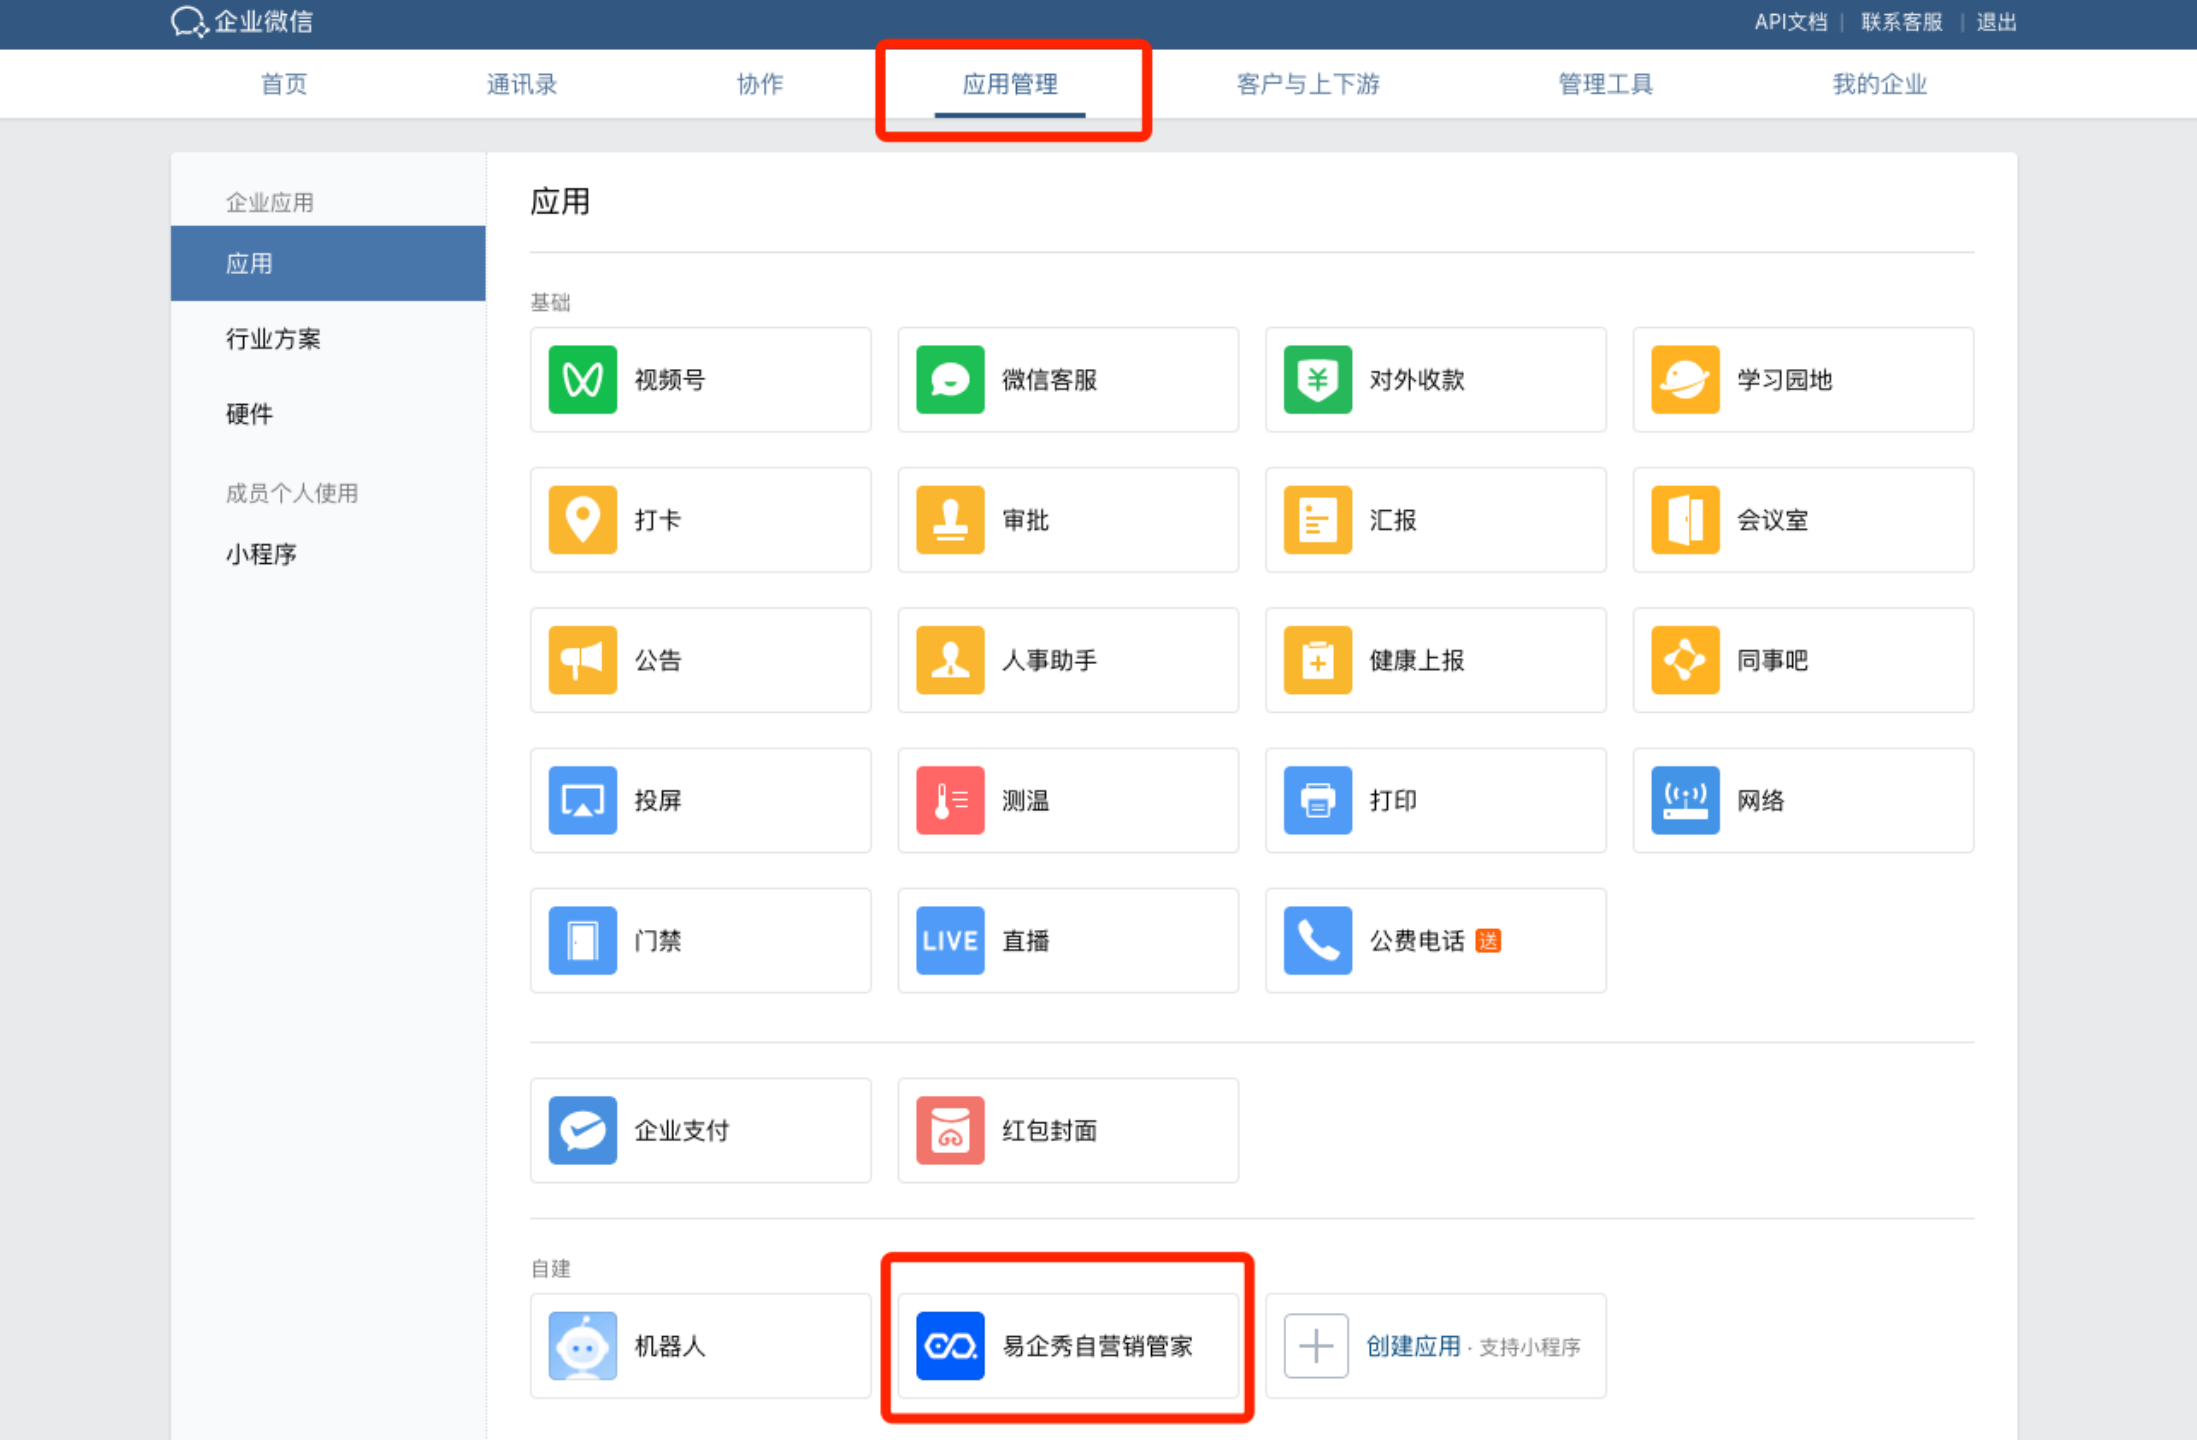Click the 学习园地 label text
Viewport: 2197px width, 1440px height.
[1785, 380]
